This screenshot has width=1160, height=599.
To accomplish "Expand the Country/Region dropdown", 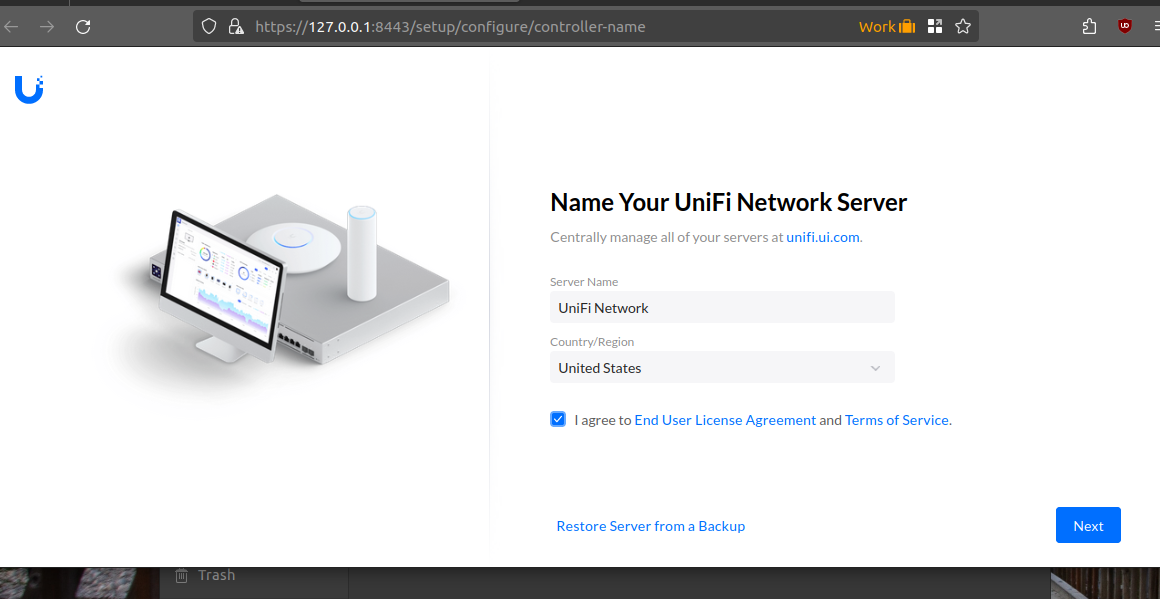I will [721, 368].
